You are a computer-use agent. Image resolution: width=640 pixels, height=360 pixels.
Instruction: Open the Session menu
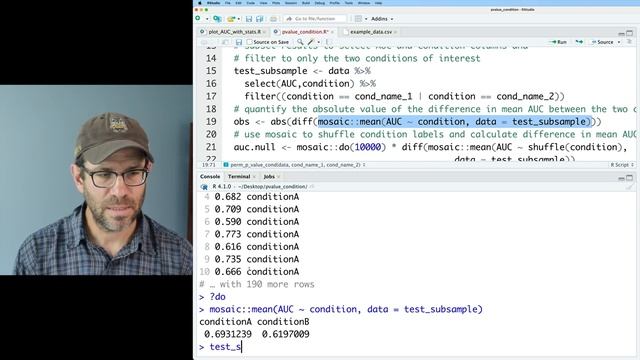pos(291,3)
